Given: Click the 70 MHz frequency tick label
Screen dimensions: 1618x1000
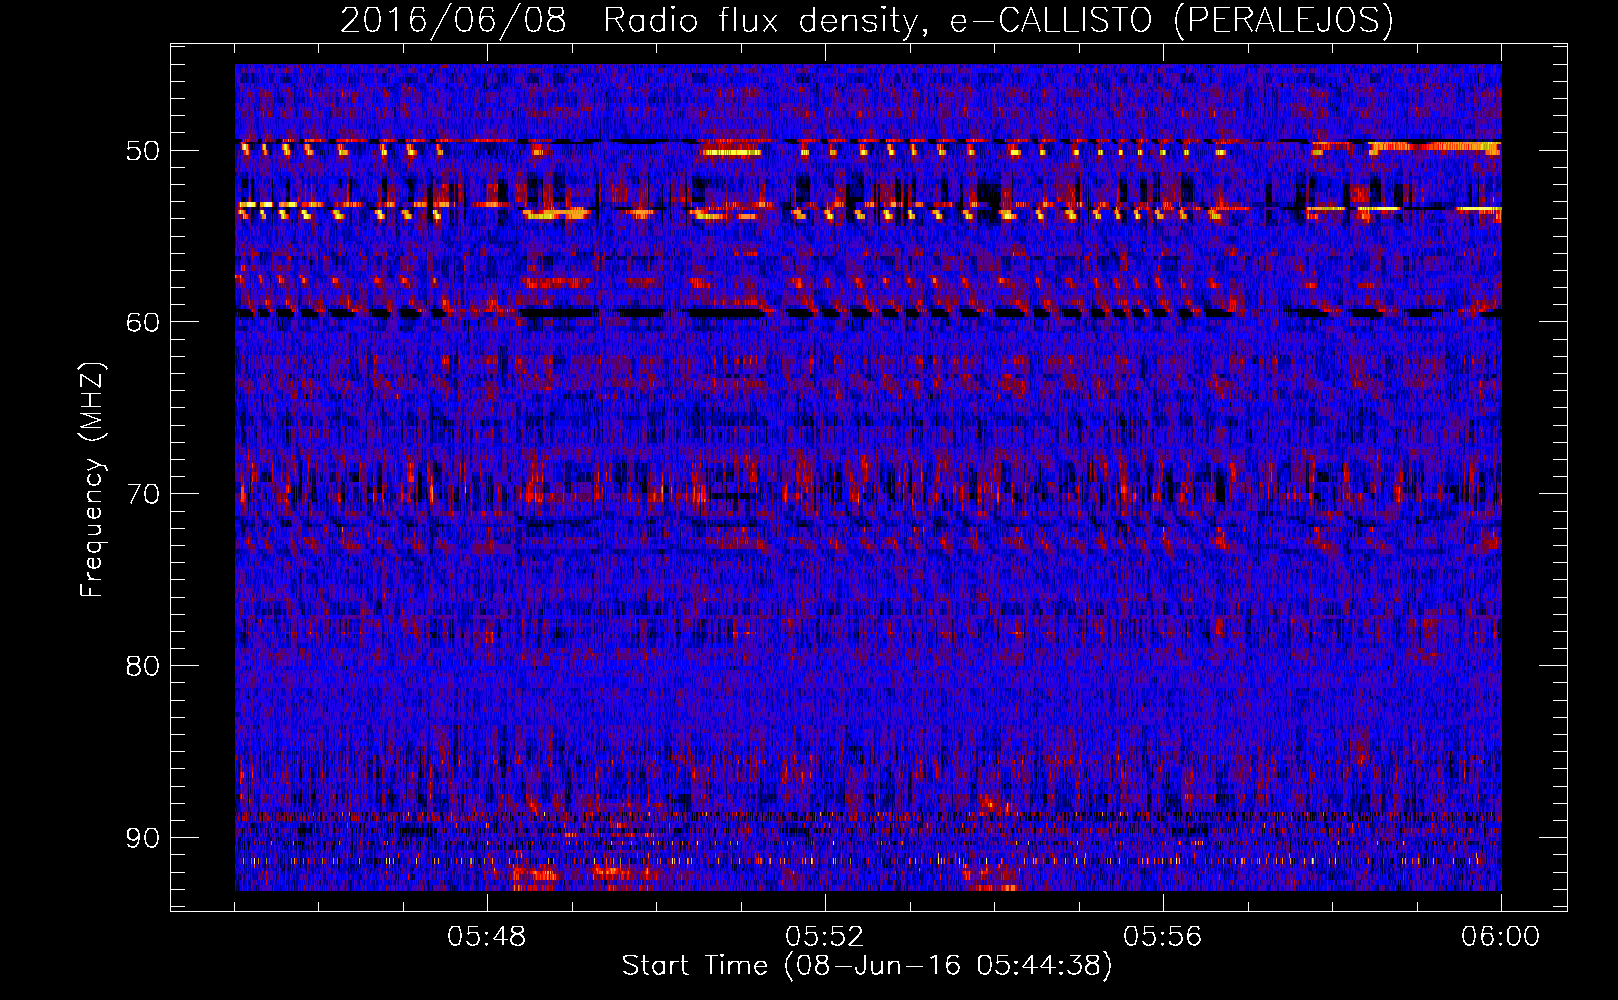Looking at the screenshot, I should tap(142, 494).
